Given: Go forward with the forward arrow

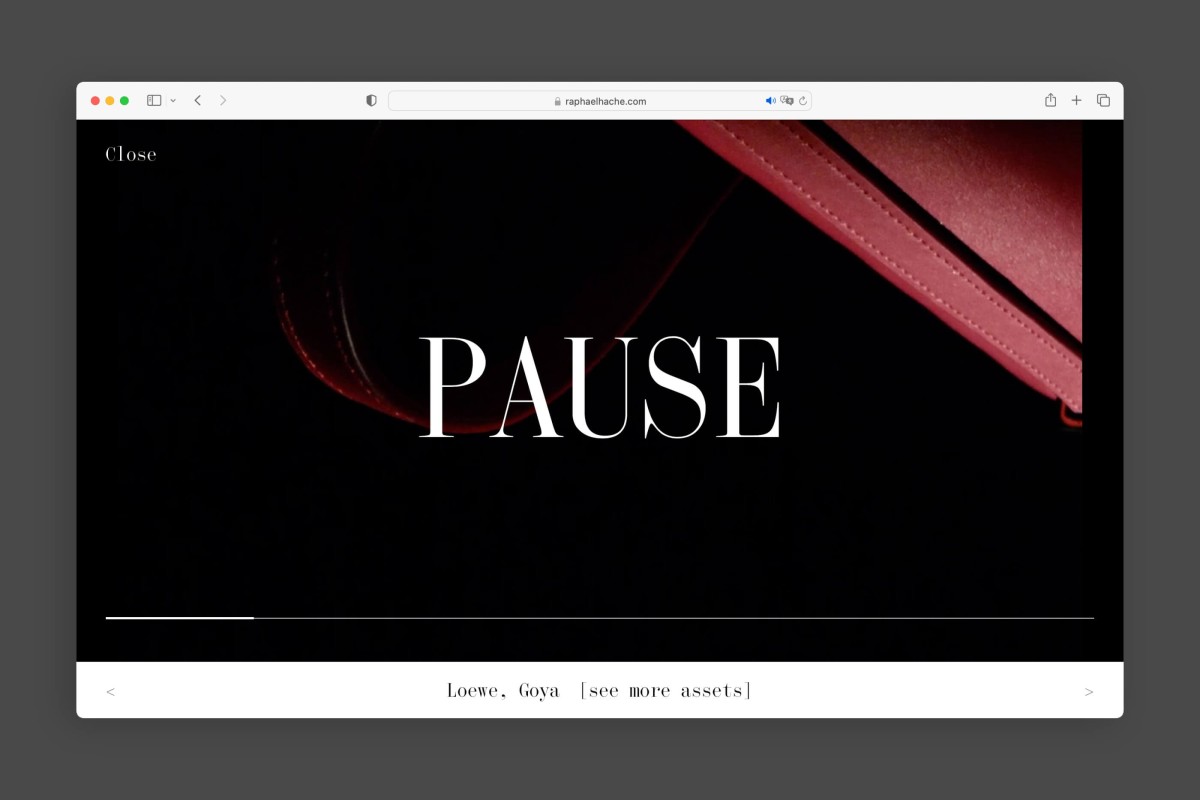Looking at the screenshot, I should [x=223, y=101].
